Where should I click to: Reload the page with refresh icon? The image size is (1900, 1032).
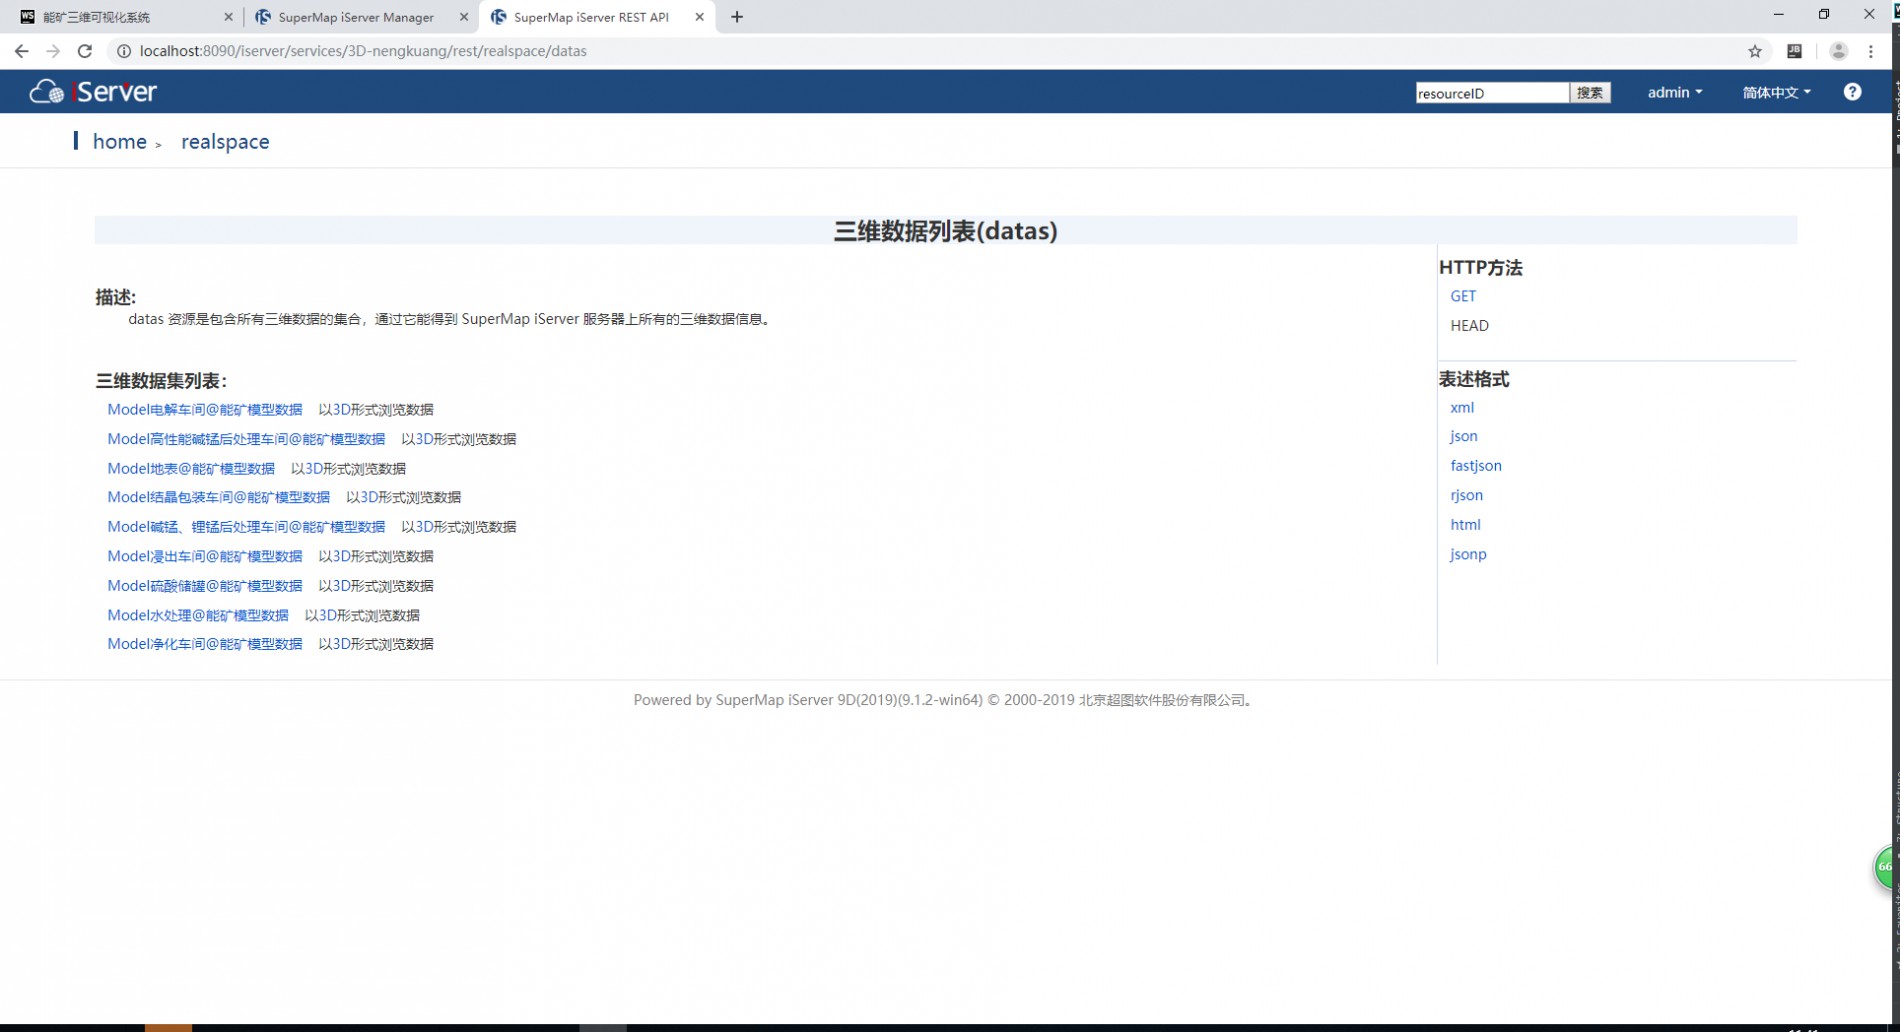[85, 51]
